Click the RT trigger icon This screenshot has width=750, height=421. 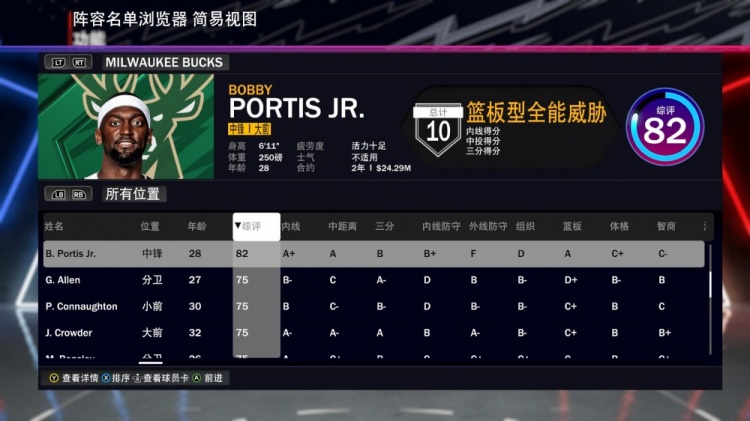79,63
